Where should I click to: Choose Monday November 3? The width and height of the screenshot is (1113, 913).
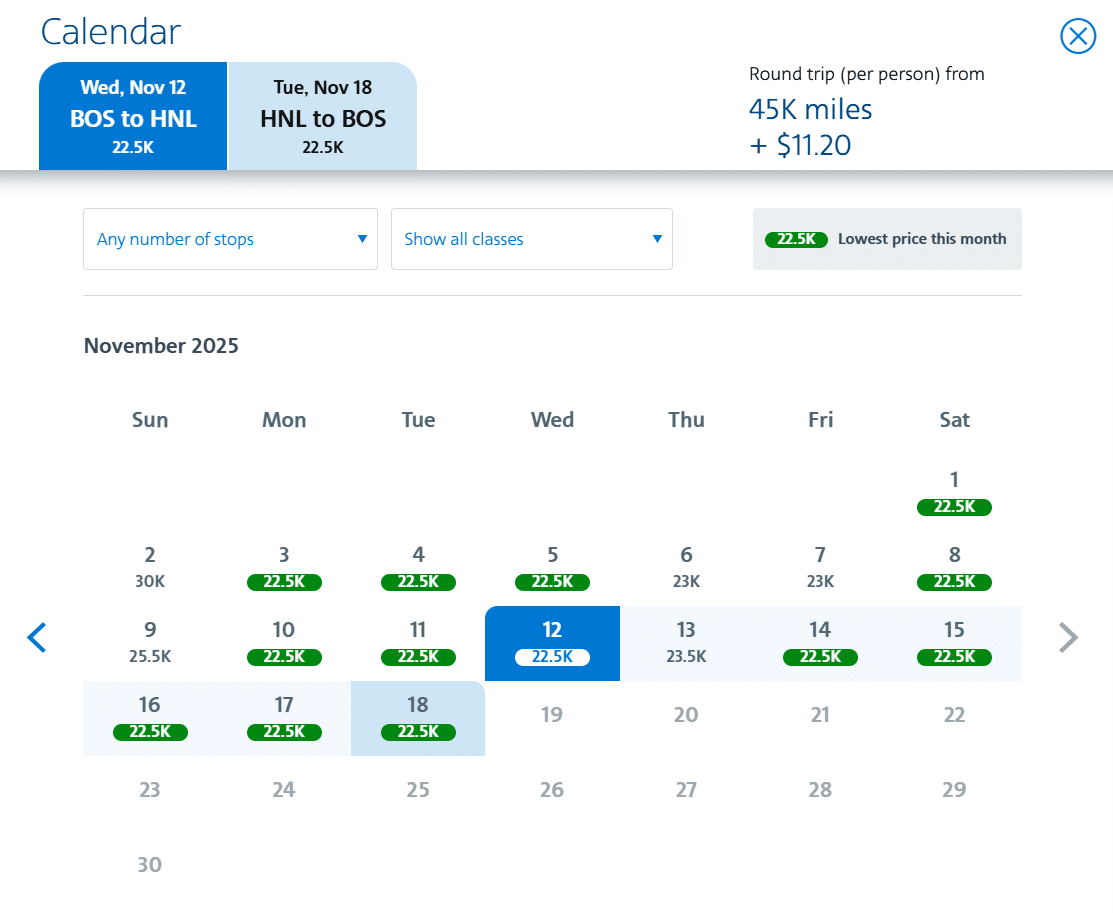[x=284, y=567]
